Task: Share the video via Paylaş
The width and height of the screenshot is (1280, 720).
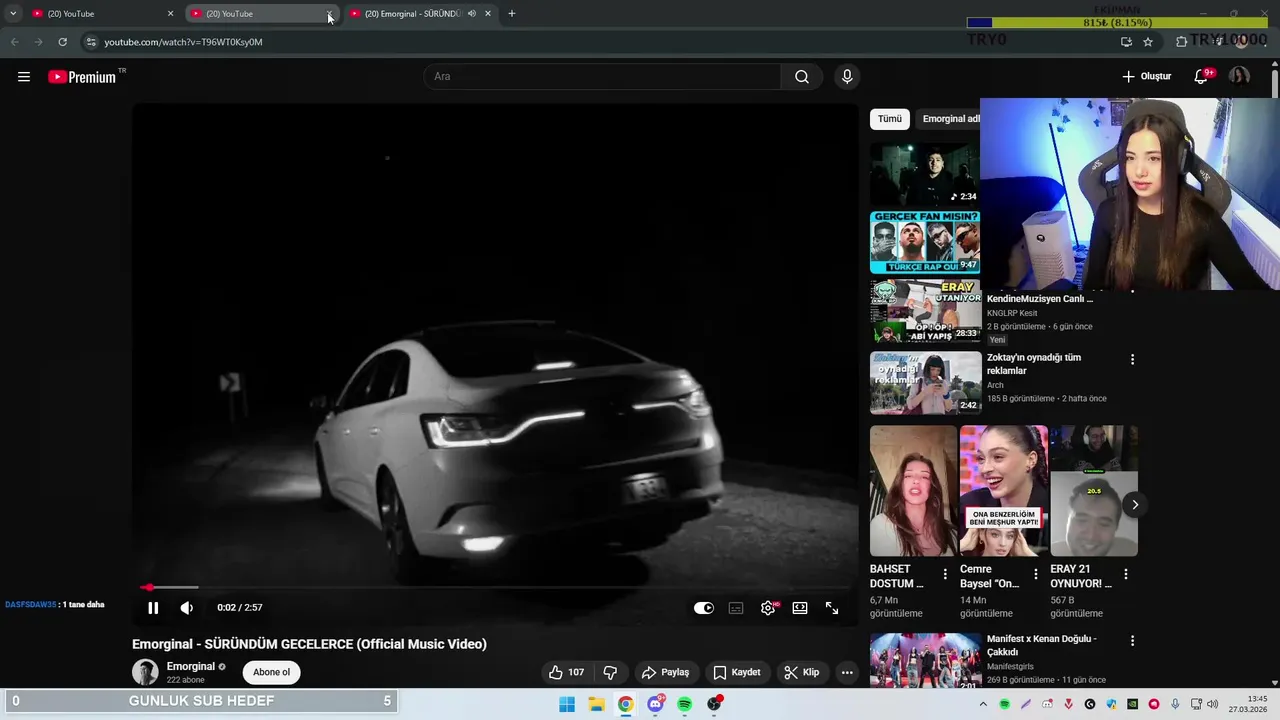Action: pyautogui.click(x=666, y=673)
